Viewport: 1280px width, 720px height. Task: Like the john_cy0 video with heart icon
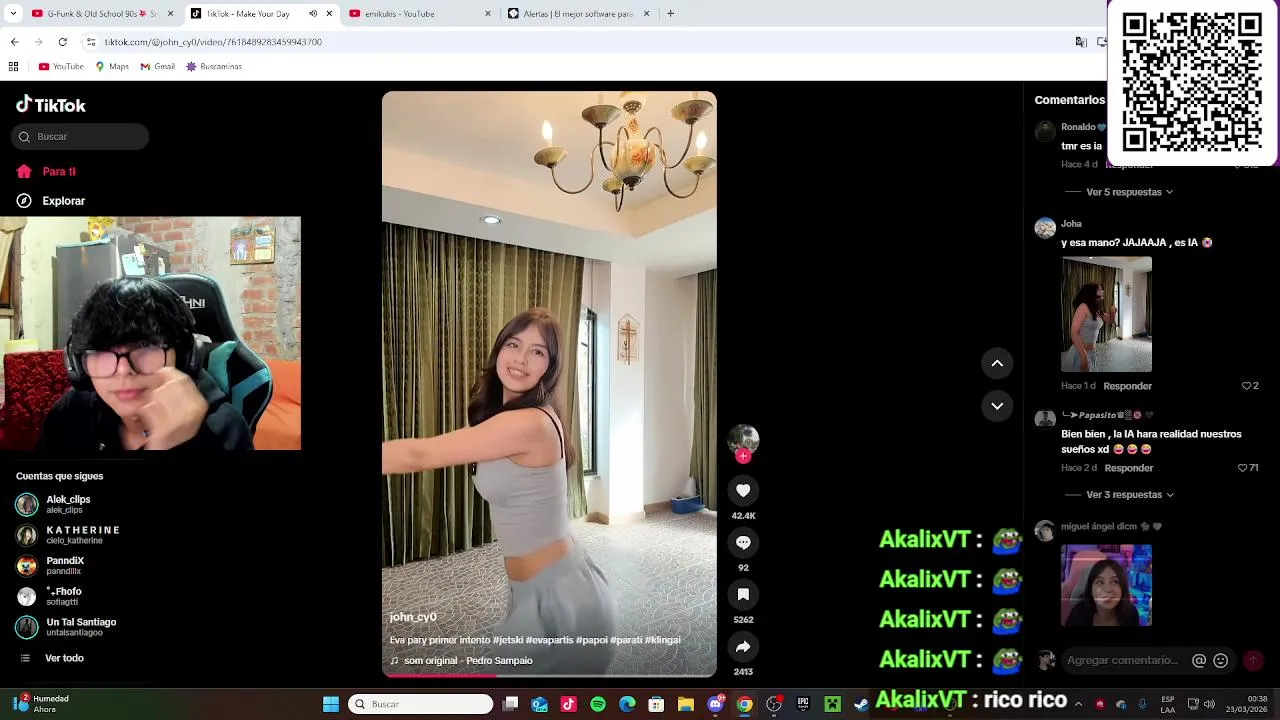click(x=743, y=490)
